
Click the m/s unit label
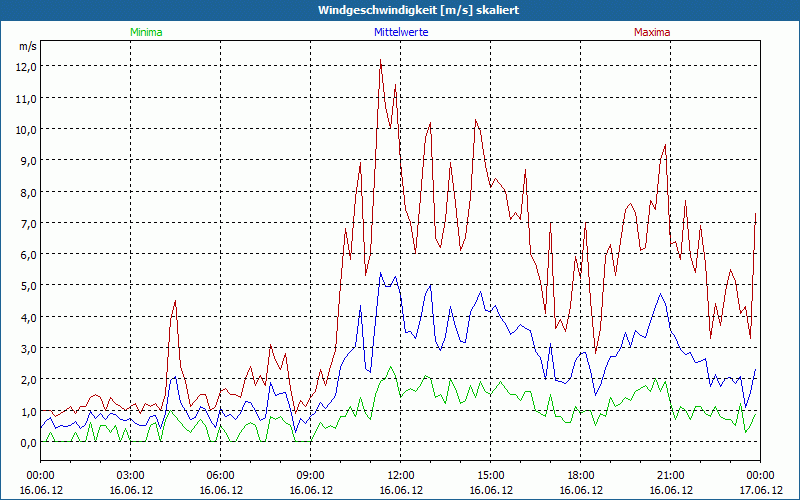tap(28, 46)
